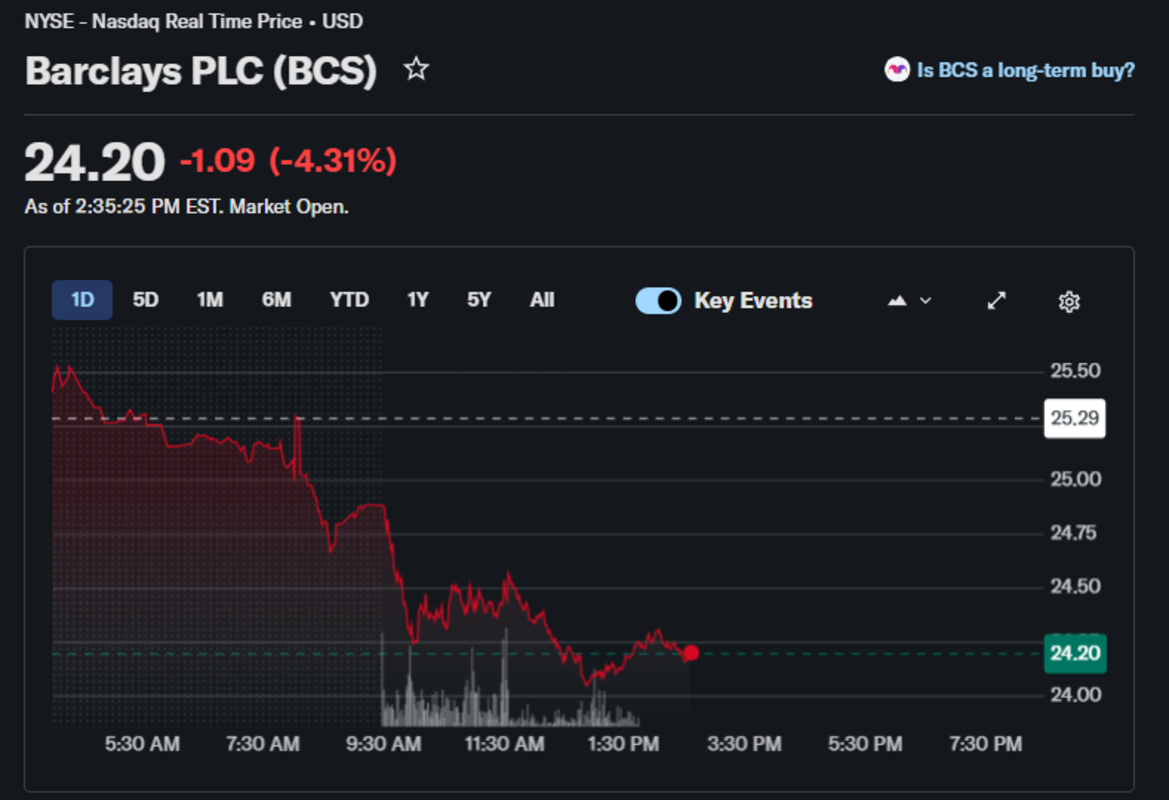Open chart type dropdown chevron
Viewport: 1169px width, 800px height.
[x=925, y=301]
